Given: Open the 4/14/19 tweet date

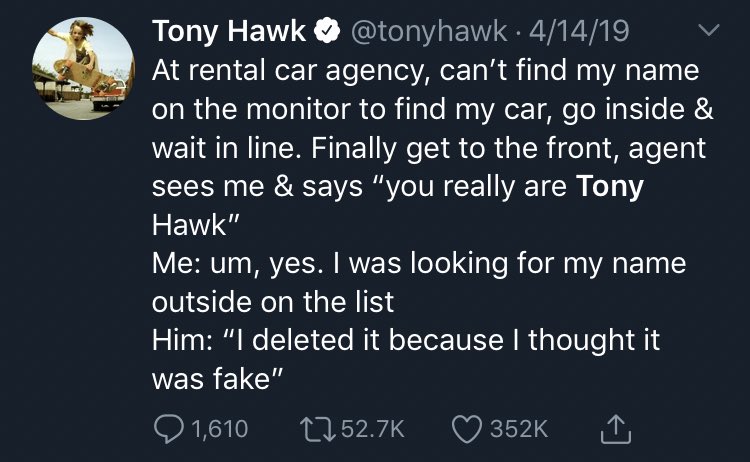Looking at the screenshot, I should pyautogui.click(x=579, y=32).
